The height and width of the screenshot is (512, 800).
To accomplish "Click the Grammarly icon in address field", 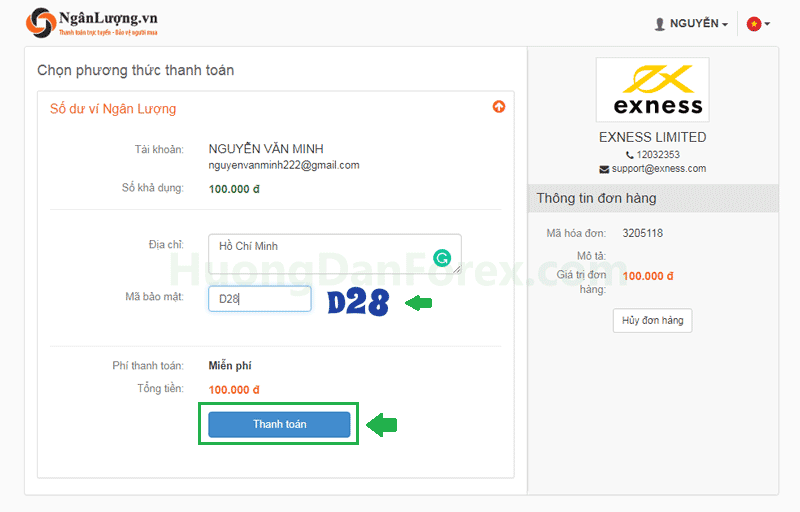I will [442, 258].
